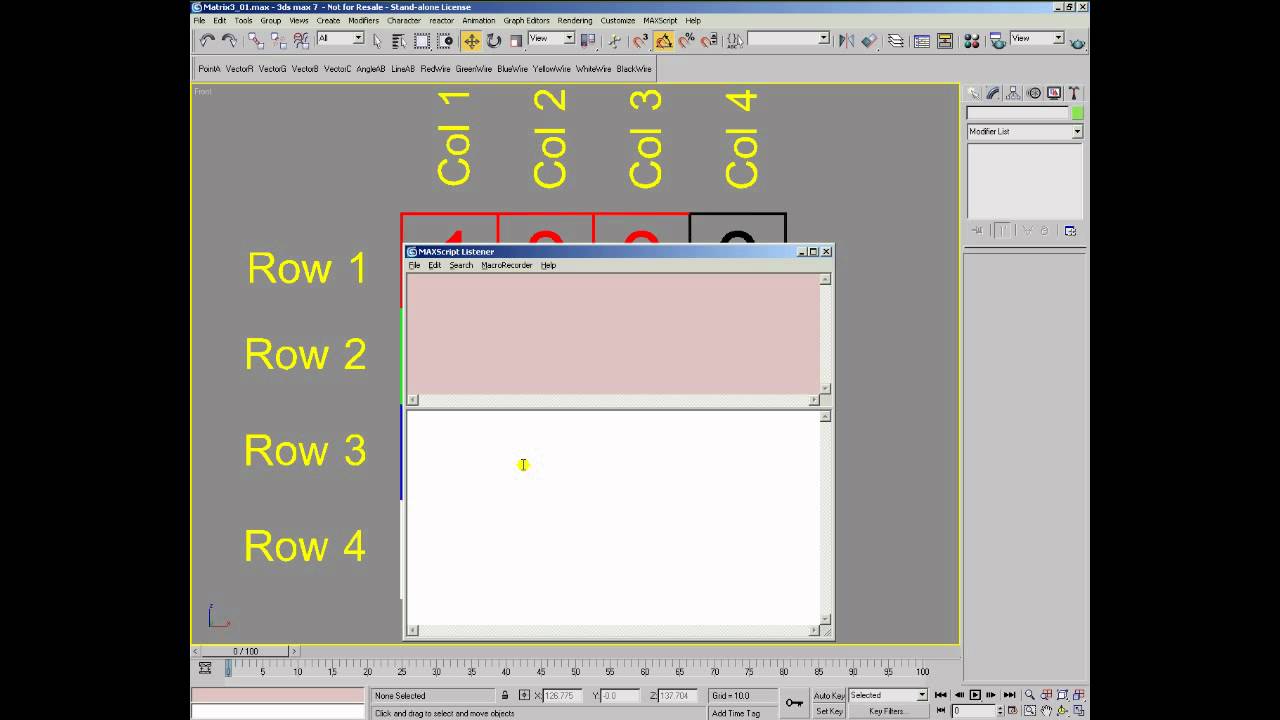Open the Mirror tool

[x=846, y=41]
